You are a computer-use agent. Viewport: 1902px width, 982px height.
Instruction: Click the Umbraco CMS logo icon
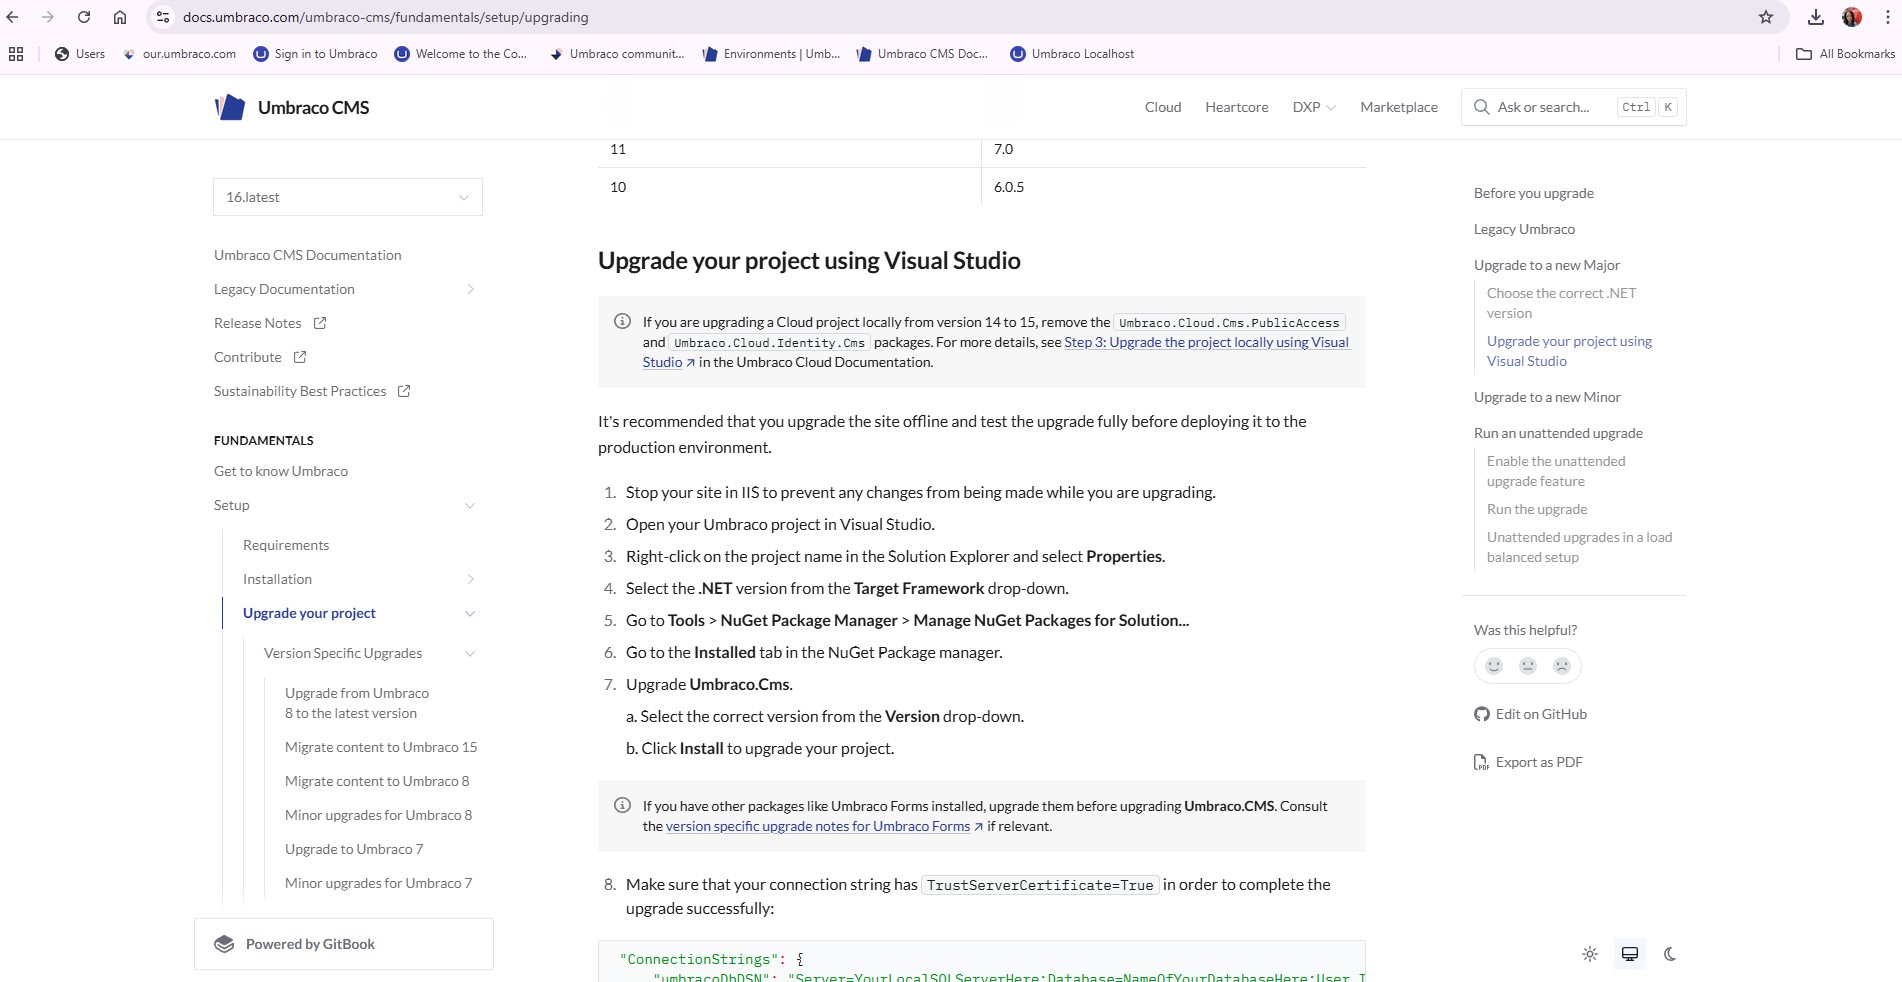coord(230,107)
